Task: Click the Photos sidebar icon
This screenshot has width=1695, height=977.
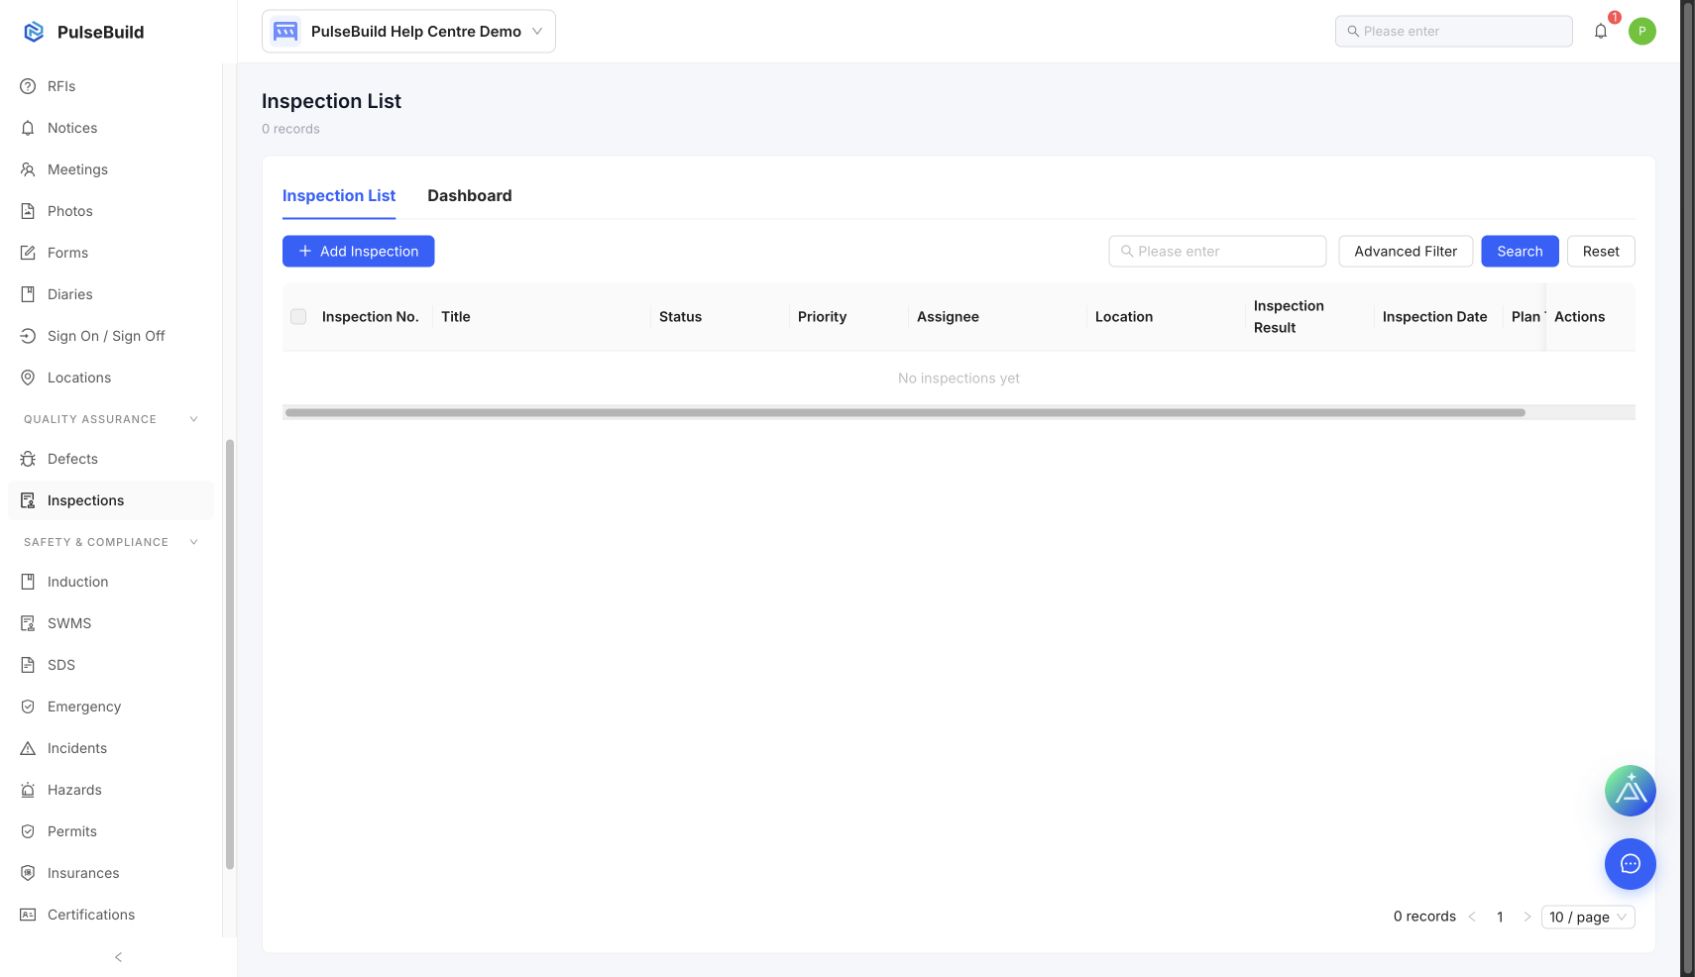Action: pyautogui.click(x=28, y=211)
